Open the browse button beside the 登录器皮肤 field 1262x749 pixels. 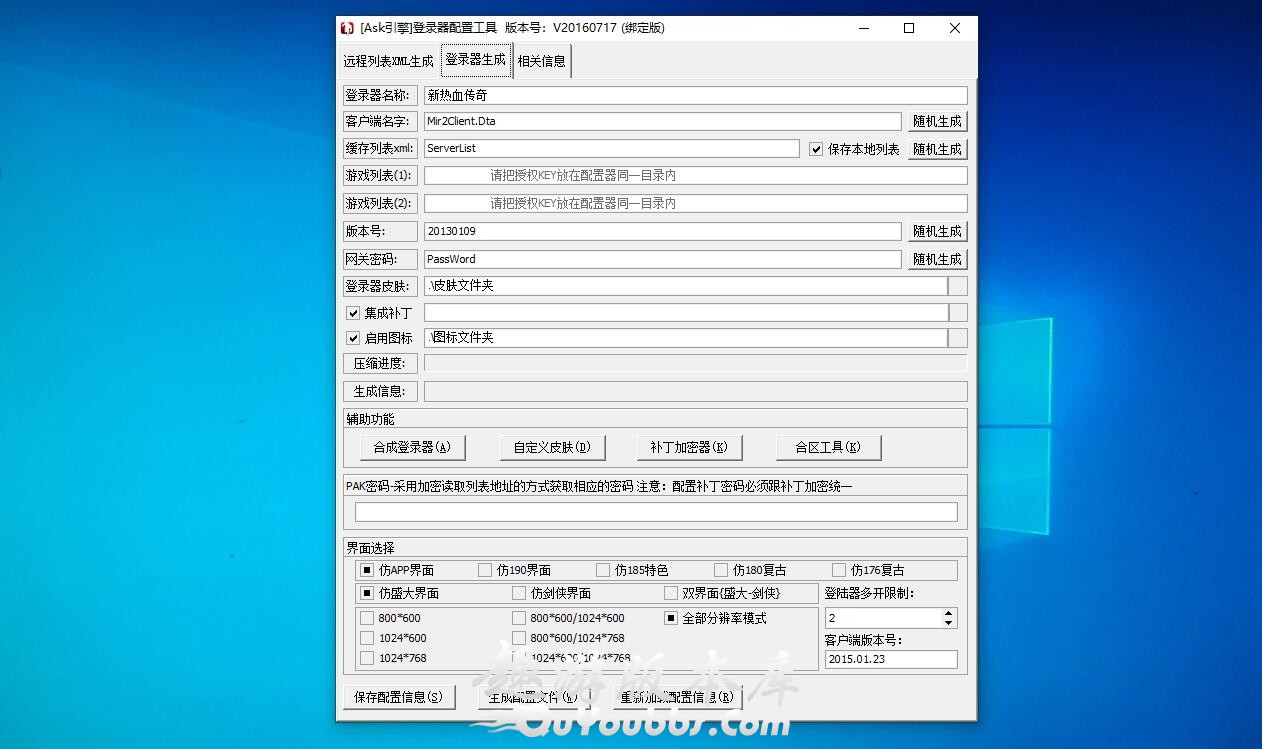point(957,285)
